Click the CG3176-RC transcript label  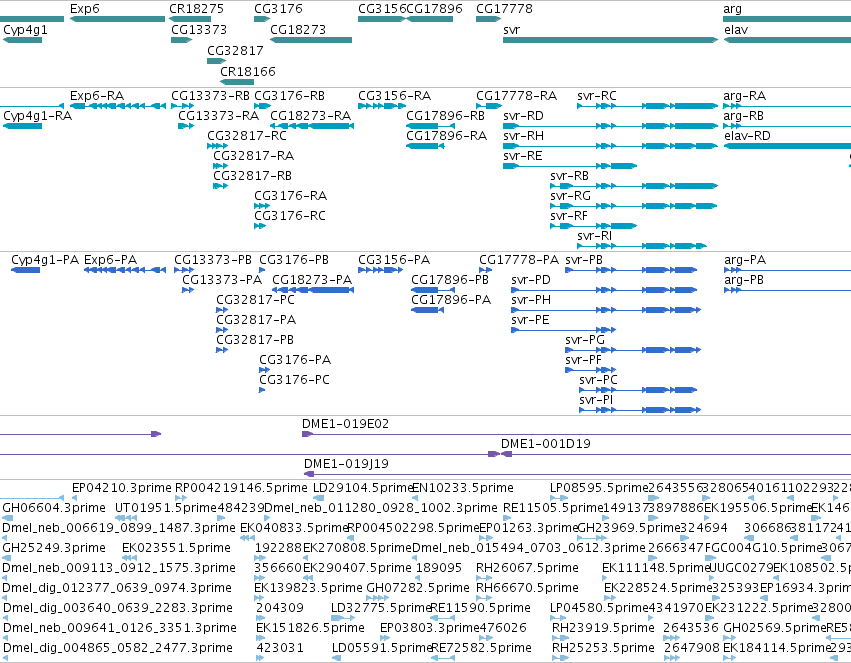click(290, 216)
